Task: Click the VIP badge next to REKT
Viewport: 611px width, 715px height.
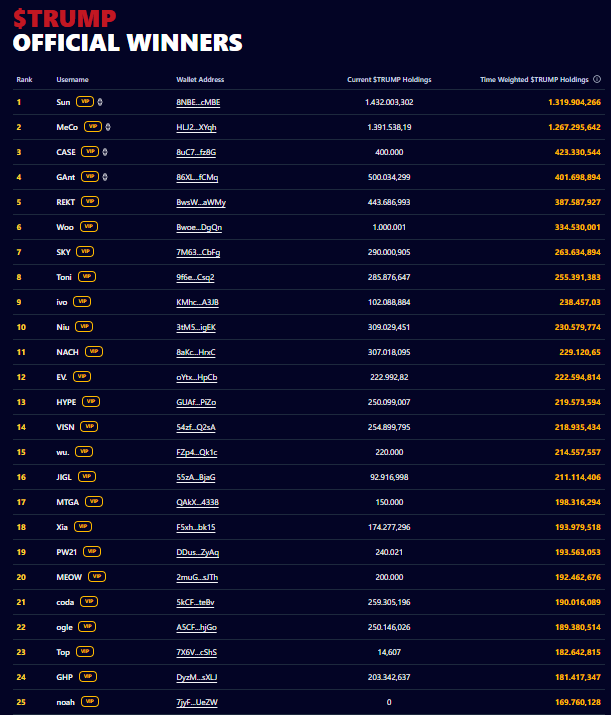Action: point(90,202)
